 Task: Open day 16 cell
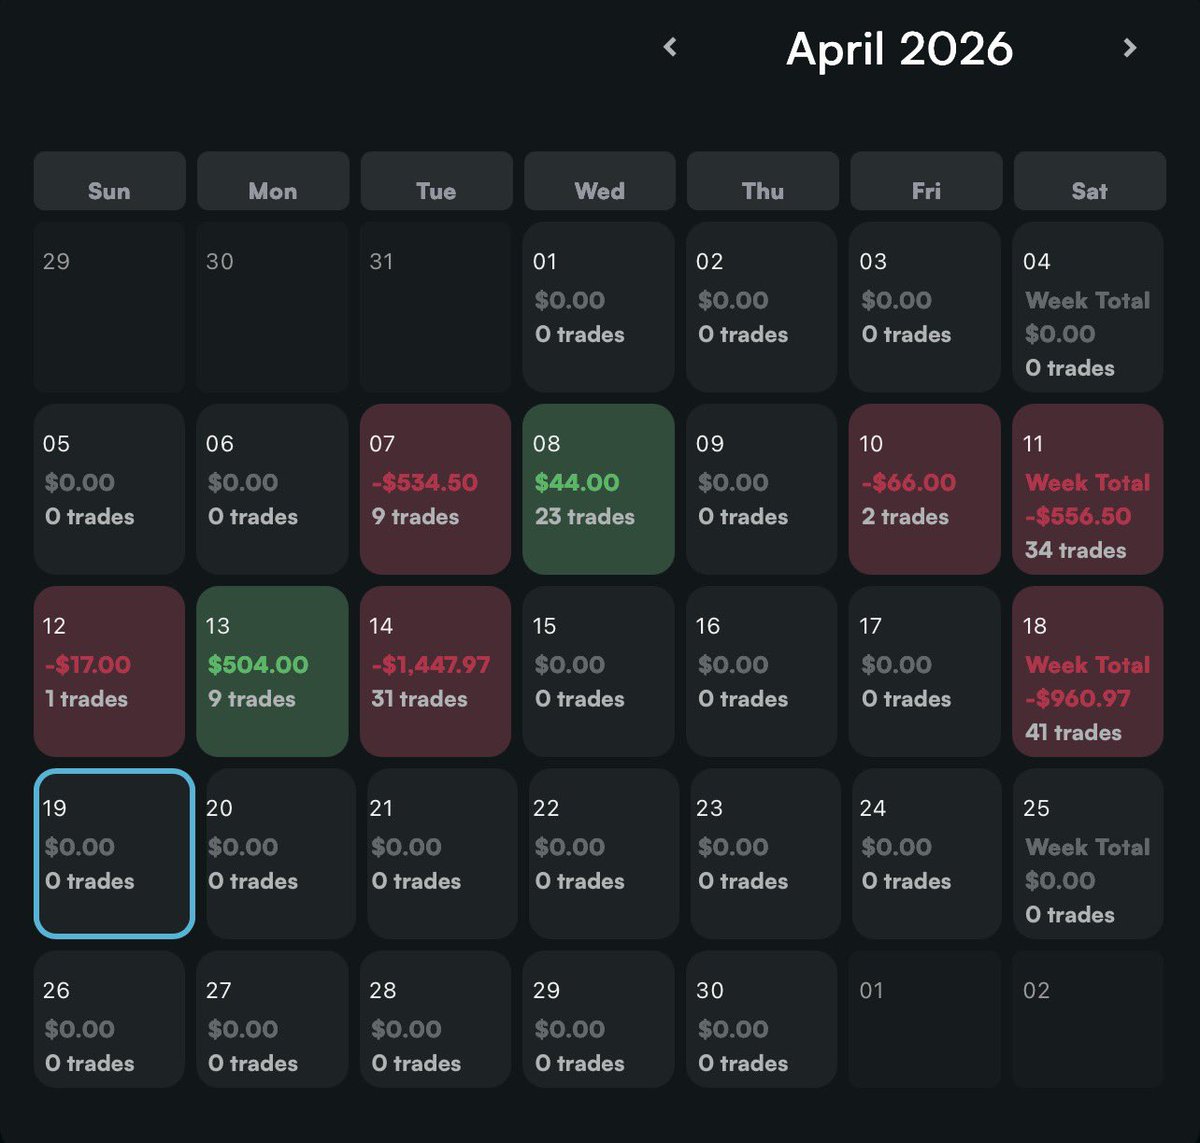[x=762, y=671]
